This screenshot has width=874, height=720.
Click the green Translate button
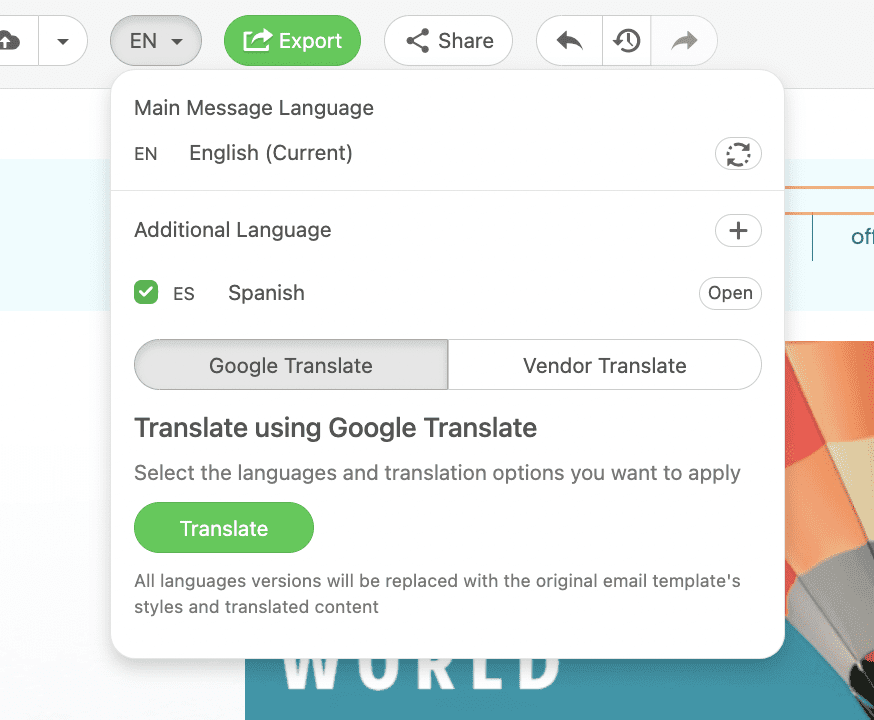[x=223, y=527]
